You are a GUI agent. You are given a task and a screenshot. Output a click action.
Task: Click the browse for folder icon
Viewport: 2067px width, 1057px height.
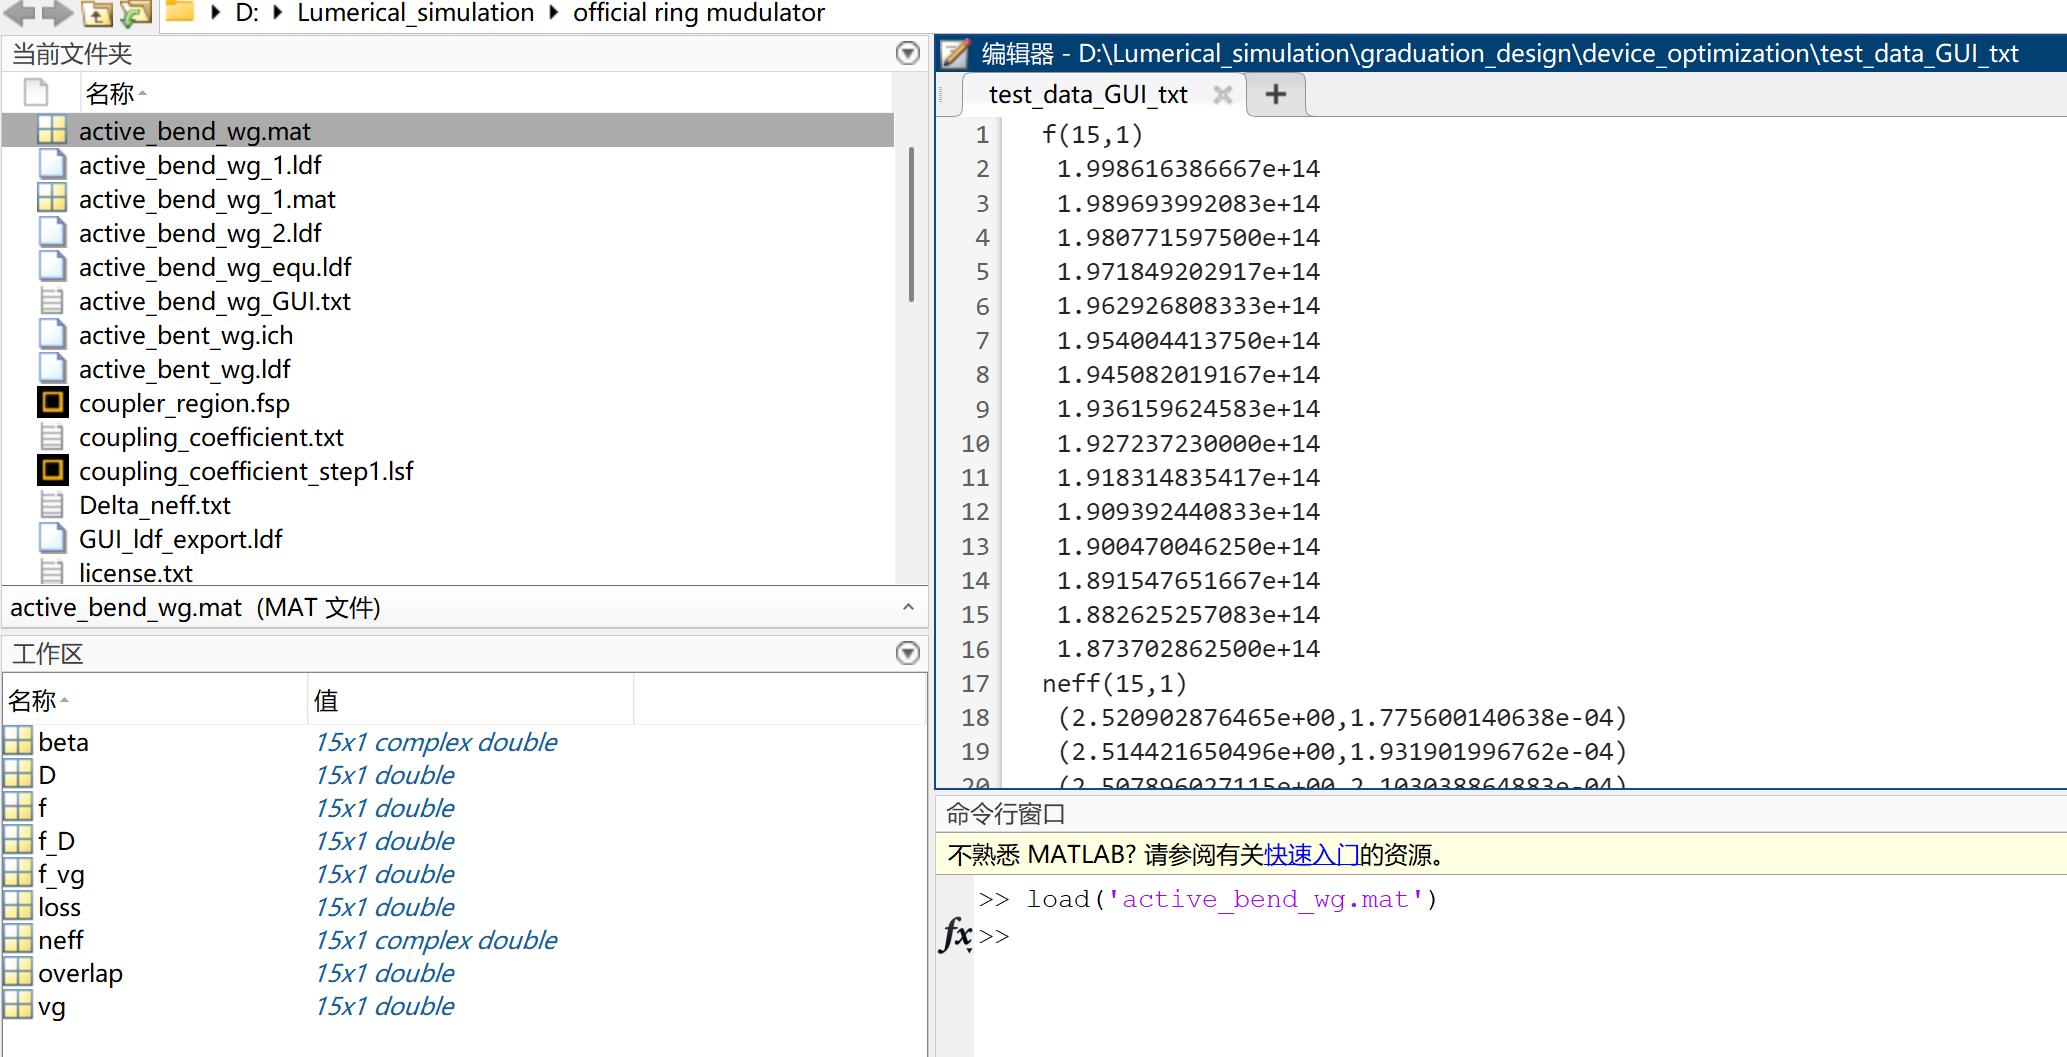coord(135,13)
